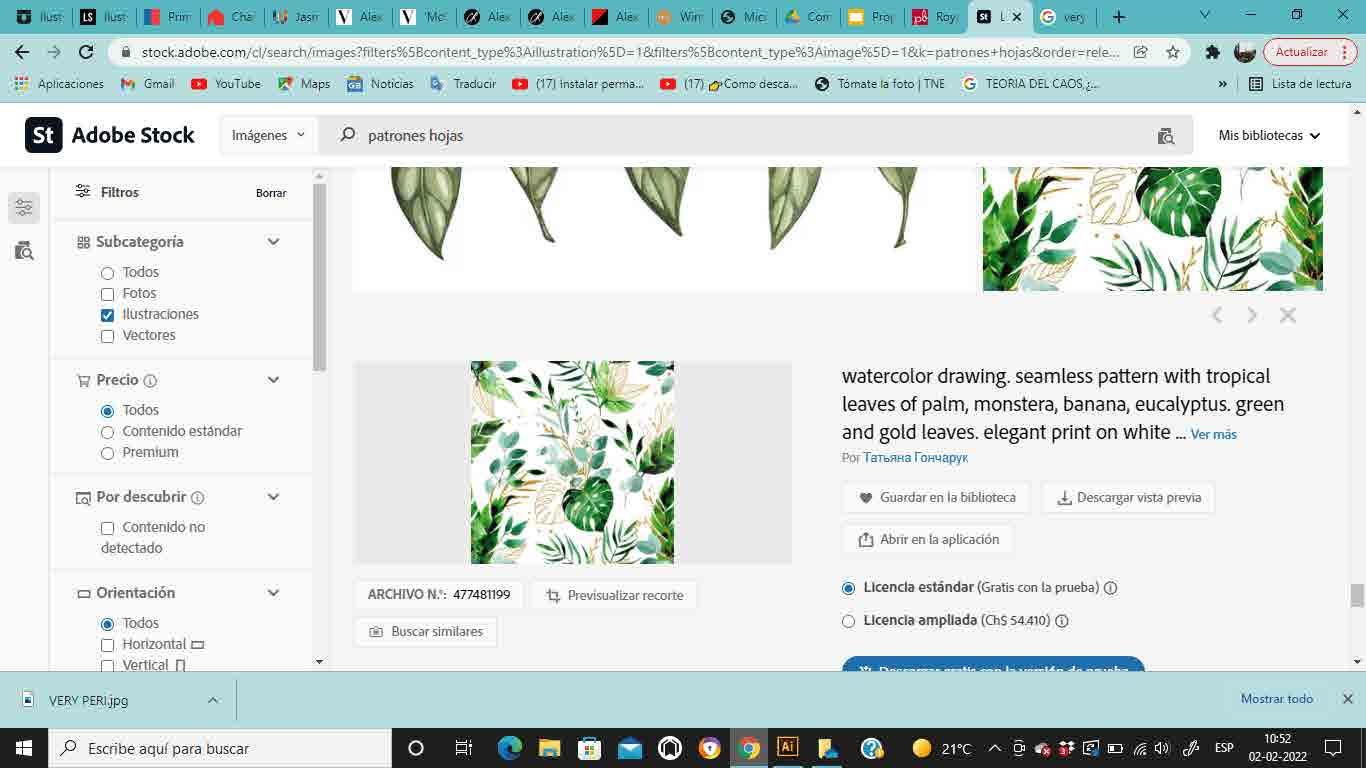Click the Buscar similares button
The image size is (1366, 768).
click(x=425, y=632)
